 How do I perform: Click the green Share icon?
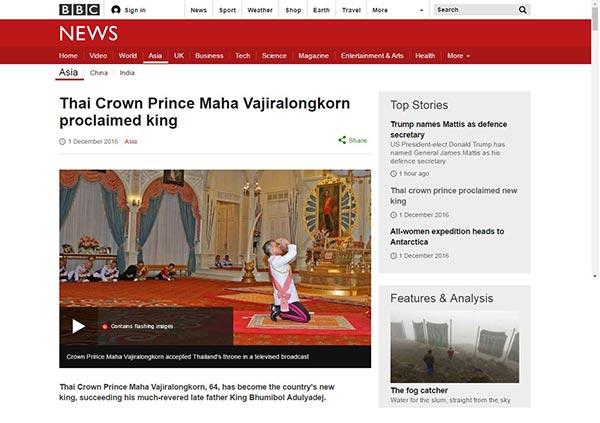342,140
